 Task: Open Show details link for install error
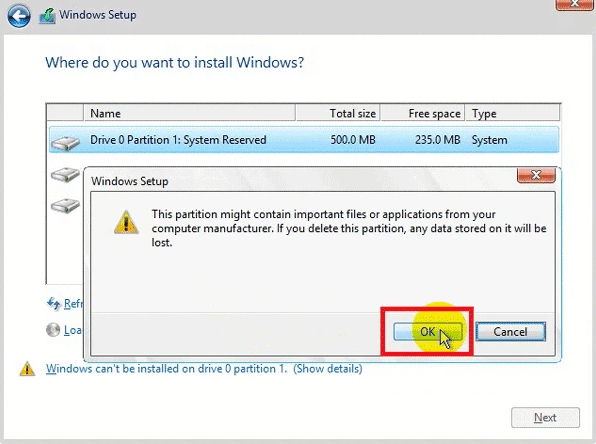pos(327,368)
